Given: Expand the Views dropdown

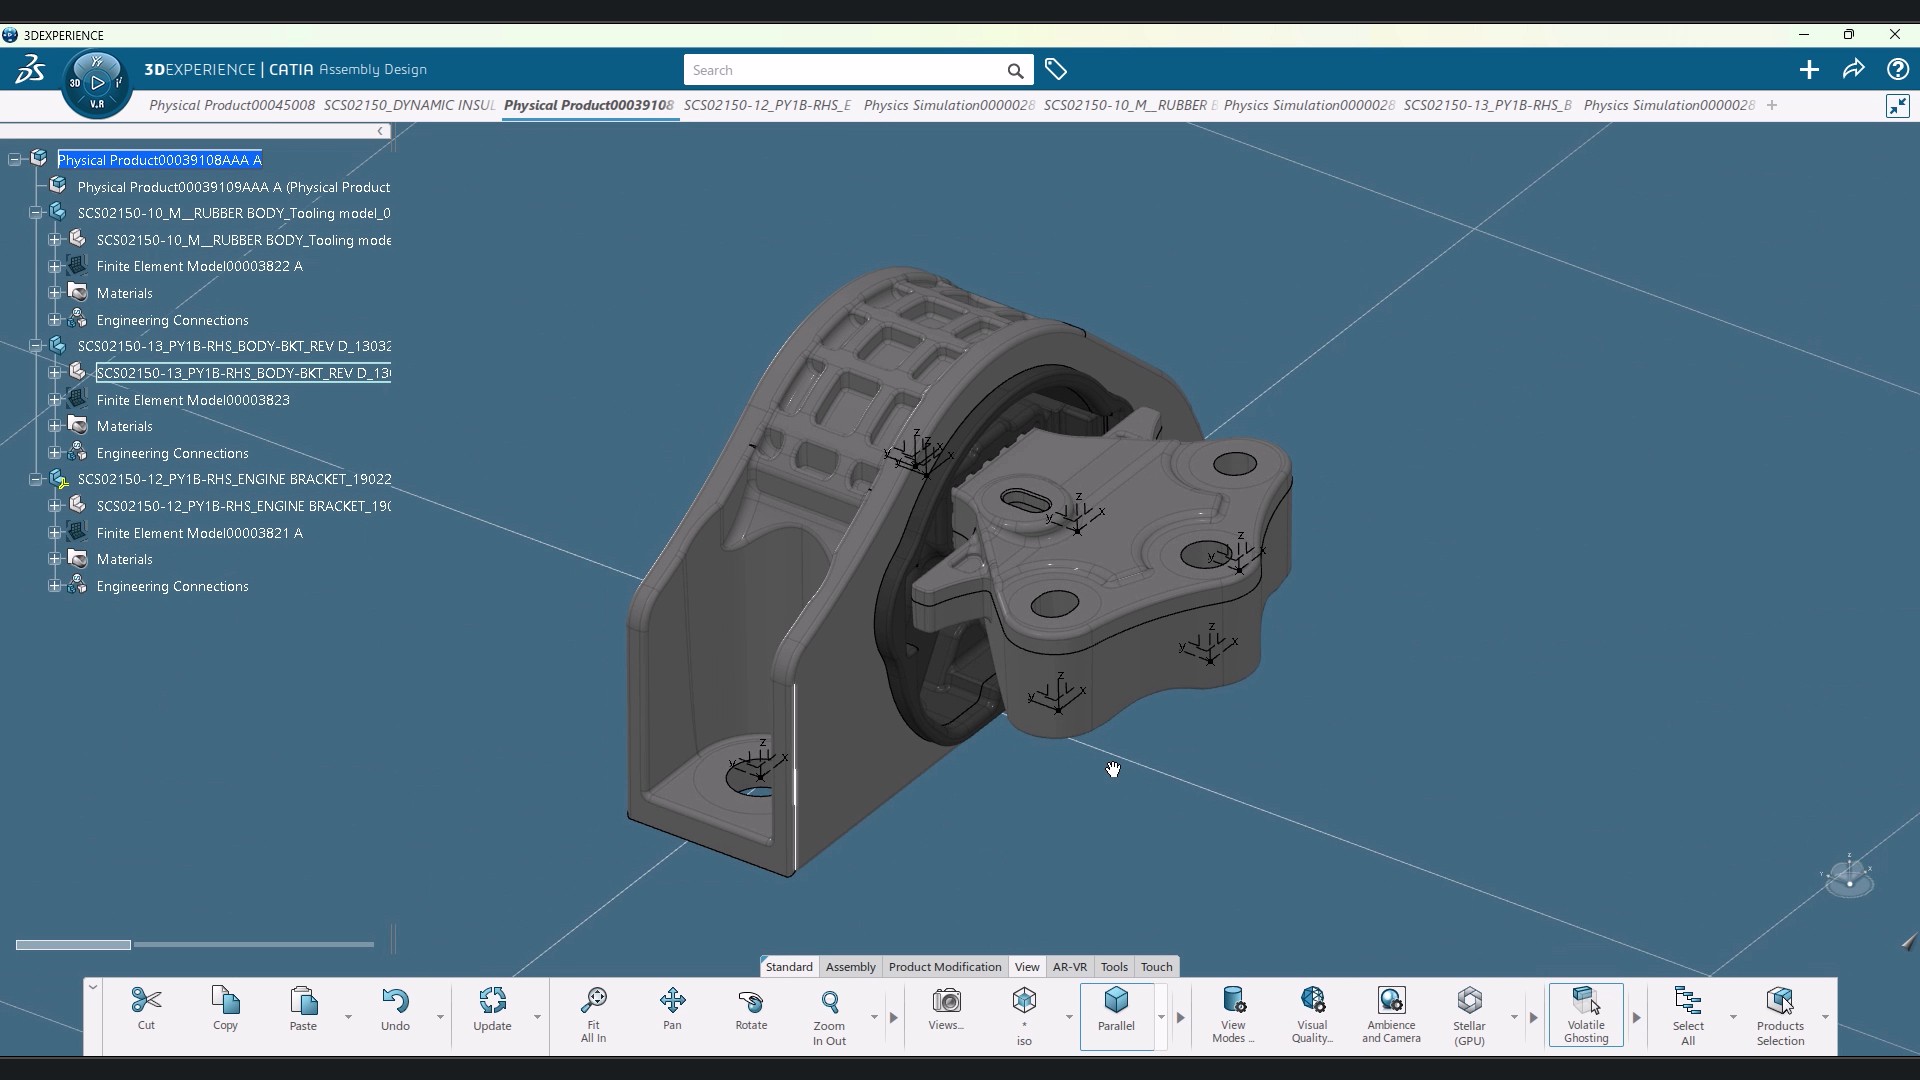Looking at the screenshot, I should [947, 1012].
